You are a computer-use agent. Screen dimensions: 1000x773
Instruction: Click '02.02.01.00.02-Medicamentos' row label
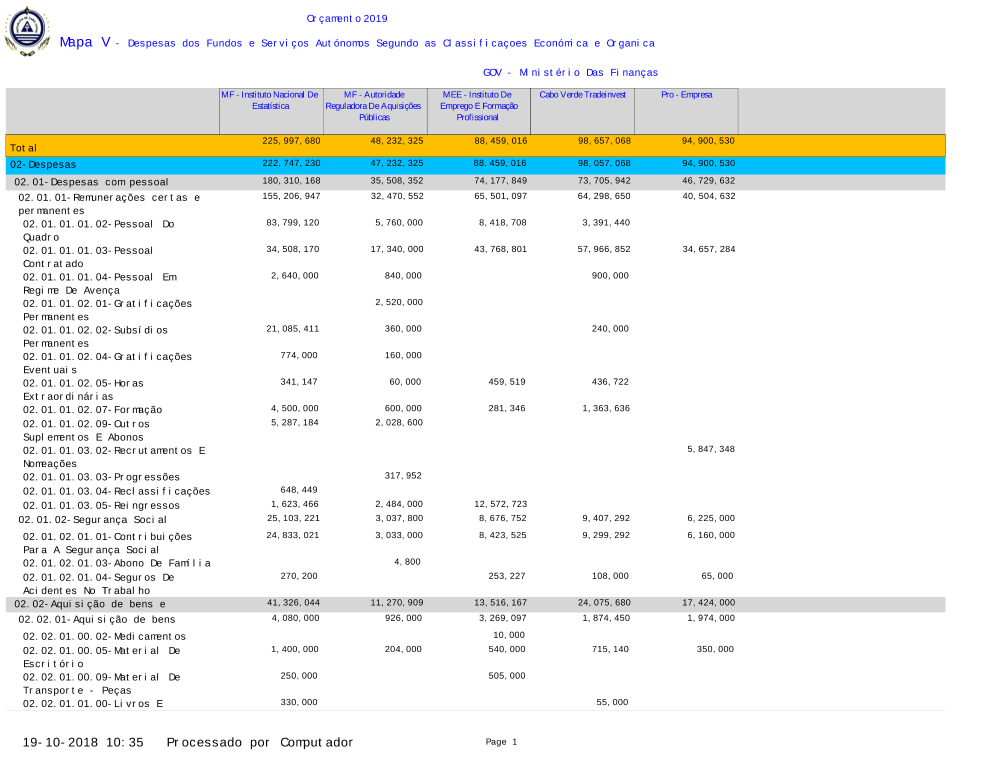pos(104,636)
